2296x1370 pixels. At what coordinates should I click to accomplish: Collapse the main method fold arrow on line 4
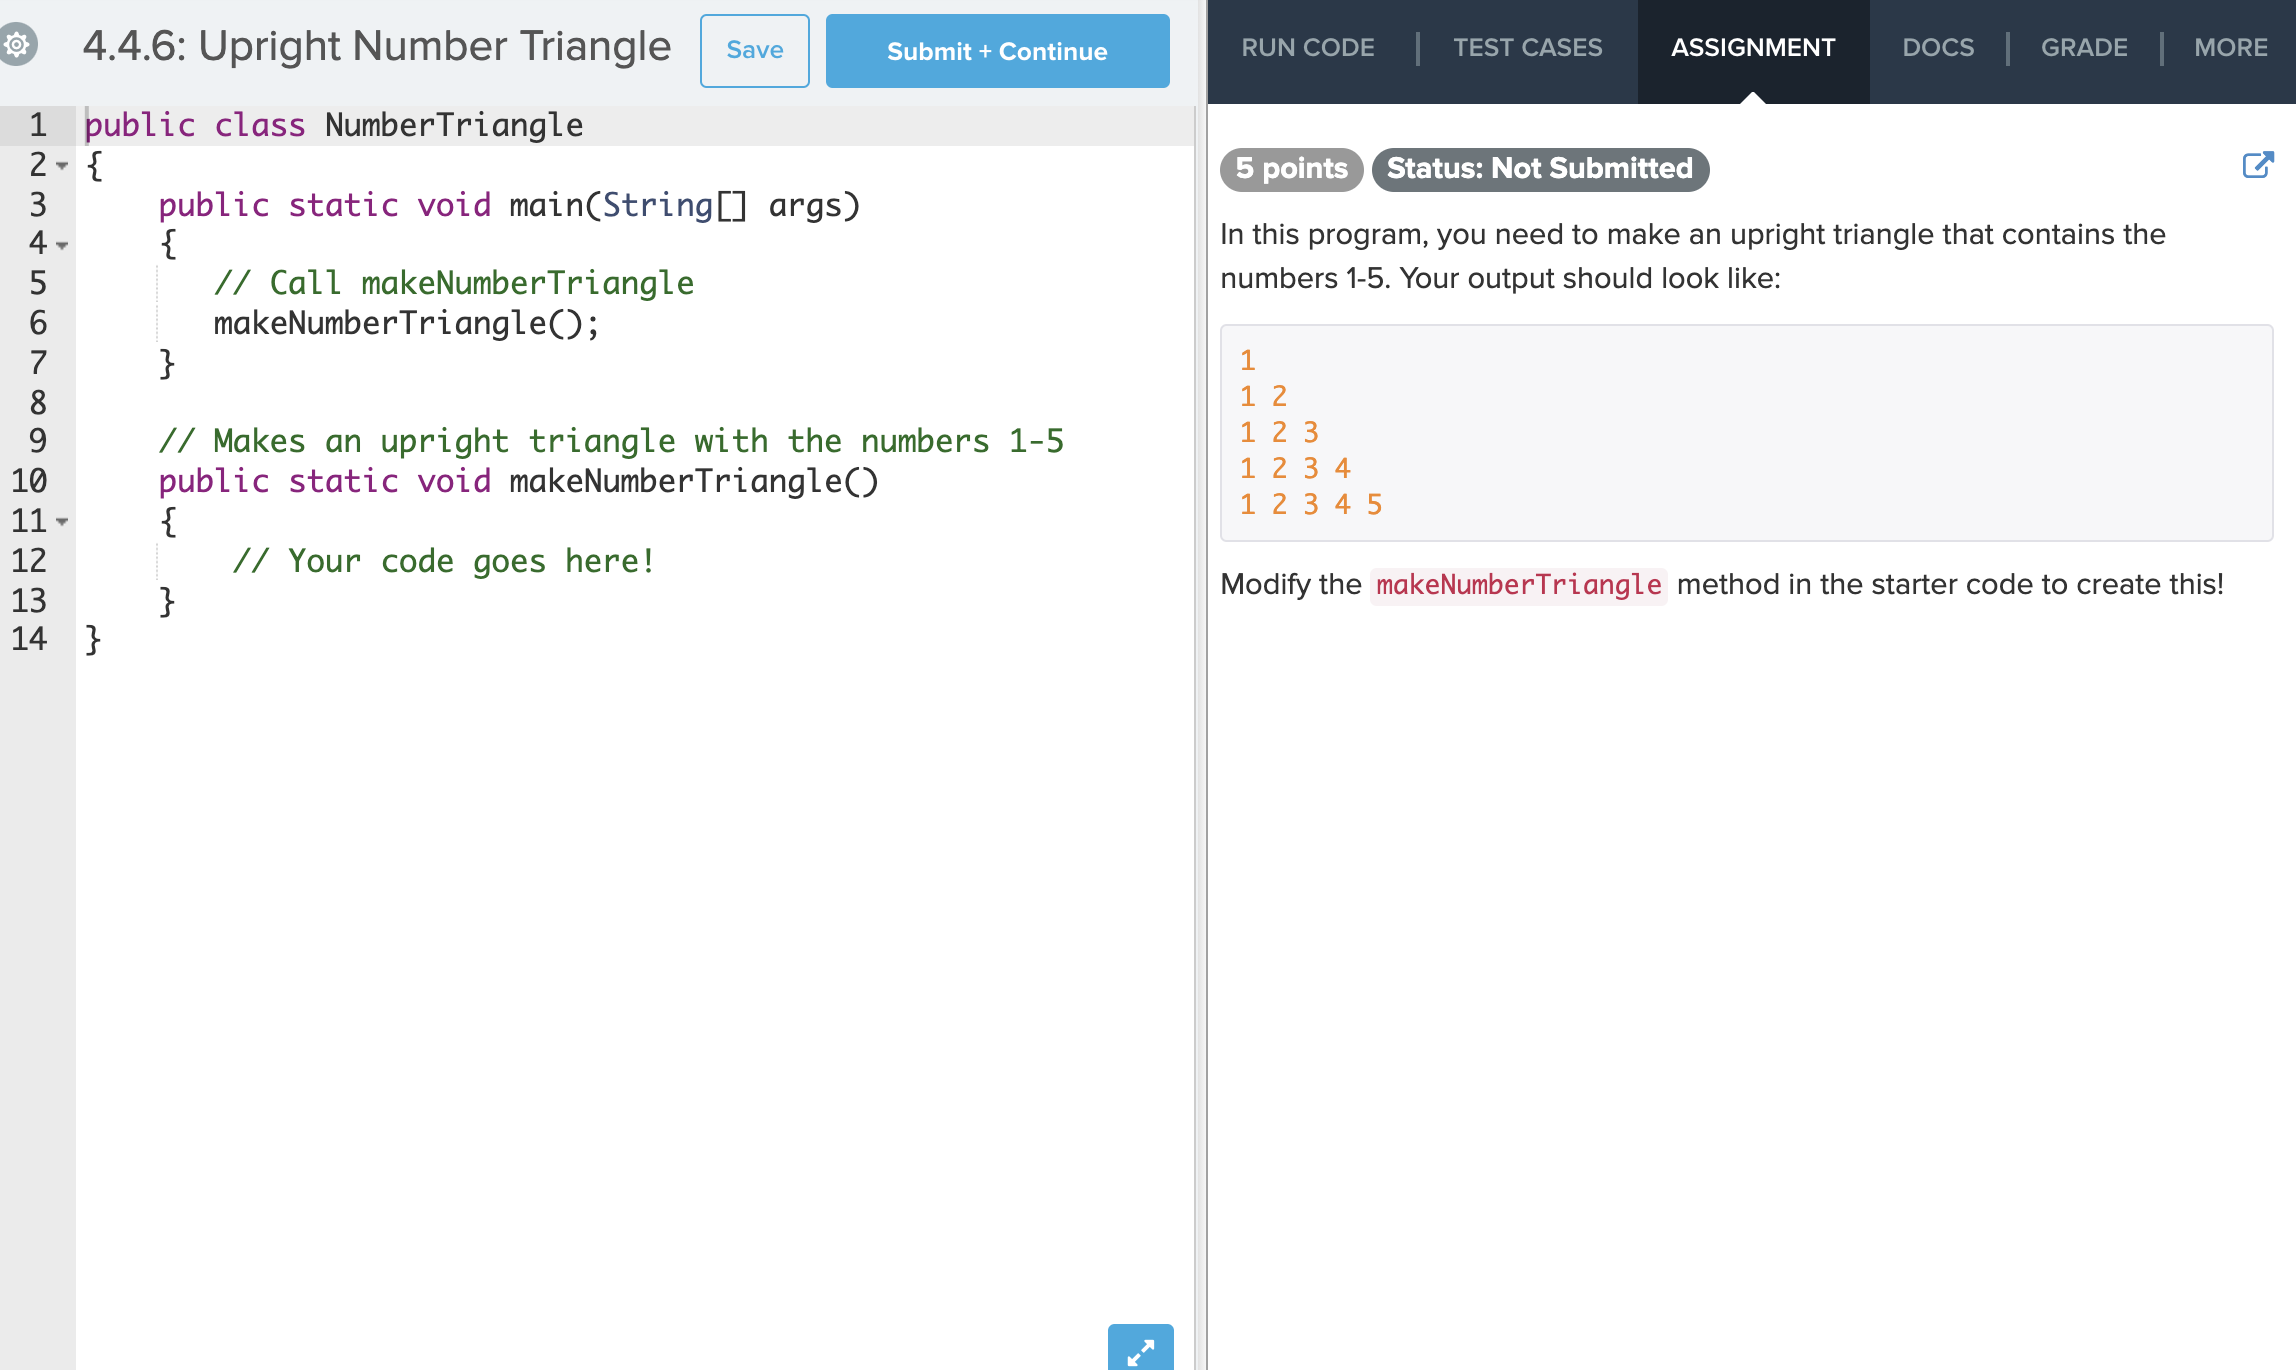pyautogui.click(x=62, y=245)
